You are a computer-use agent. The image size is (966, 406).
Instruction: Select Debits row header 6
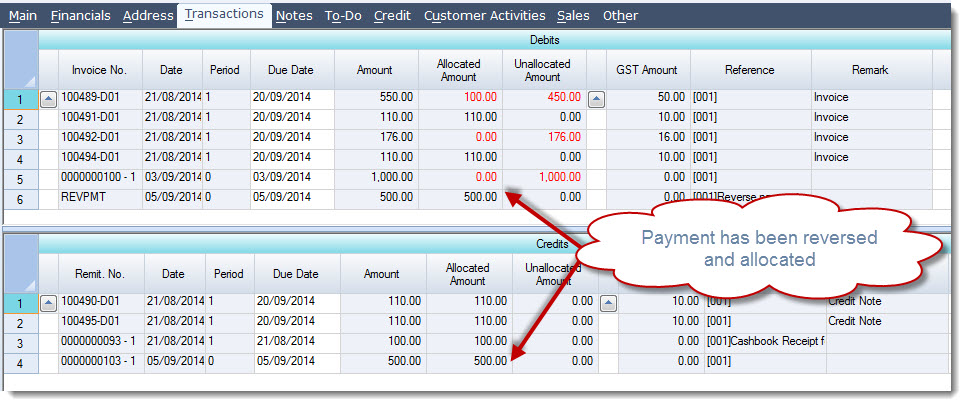click(20, 199)
